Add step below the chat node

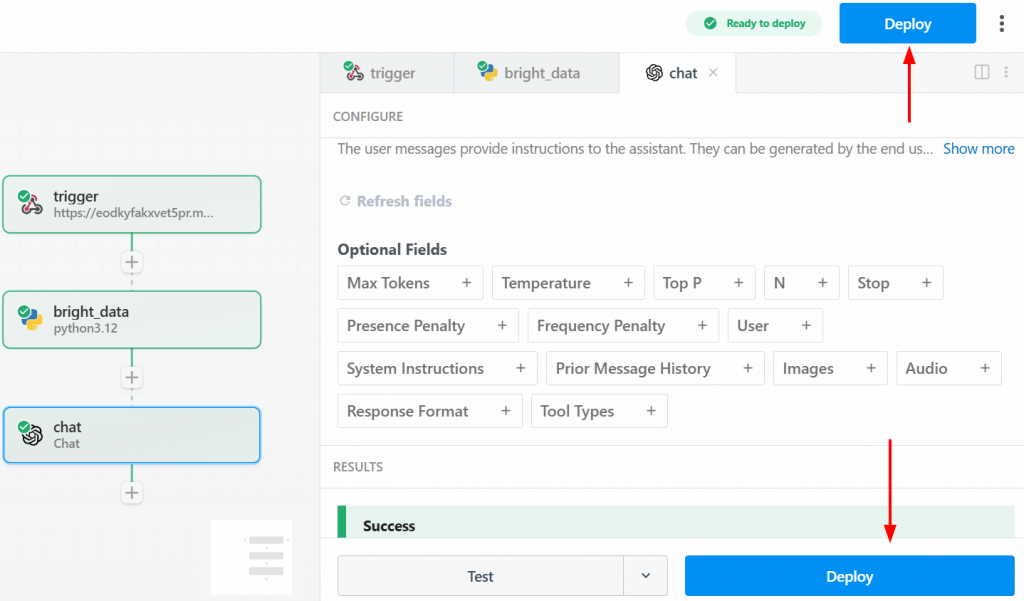(x=132, y=492)
